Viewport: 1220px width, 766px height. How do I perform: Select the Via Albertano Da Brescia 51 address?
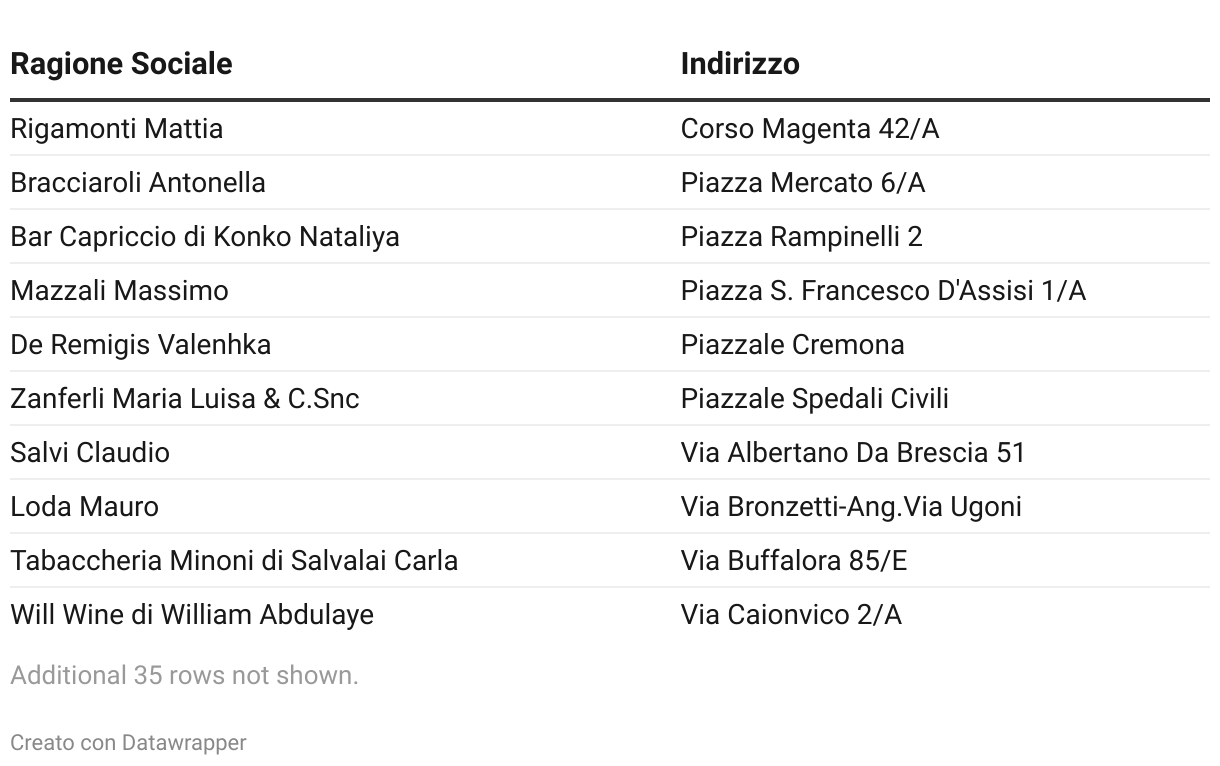click(853, 453)
